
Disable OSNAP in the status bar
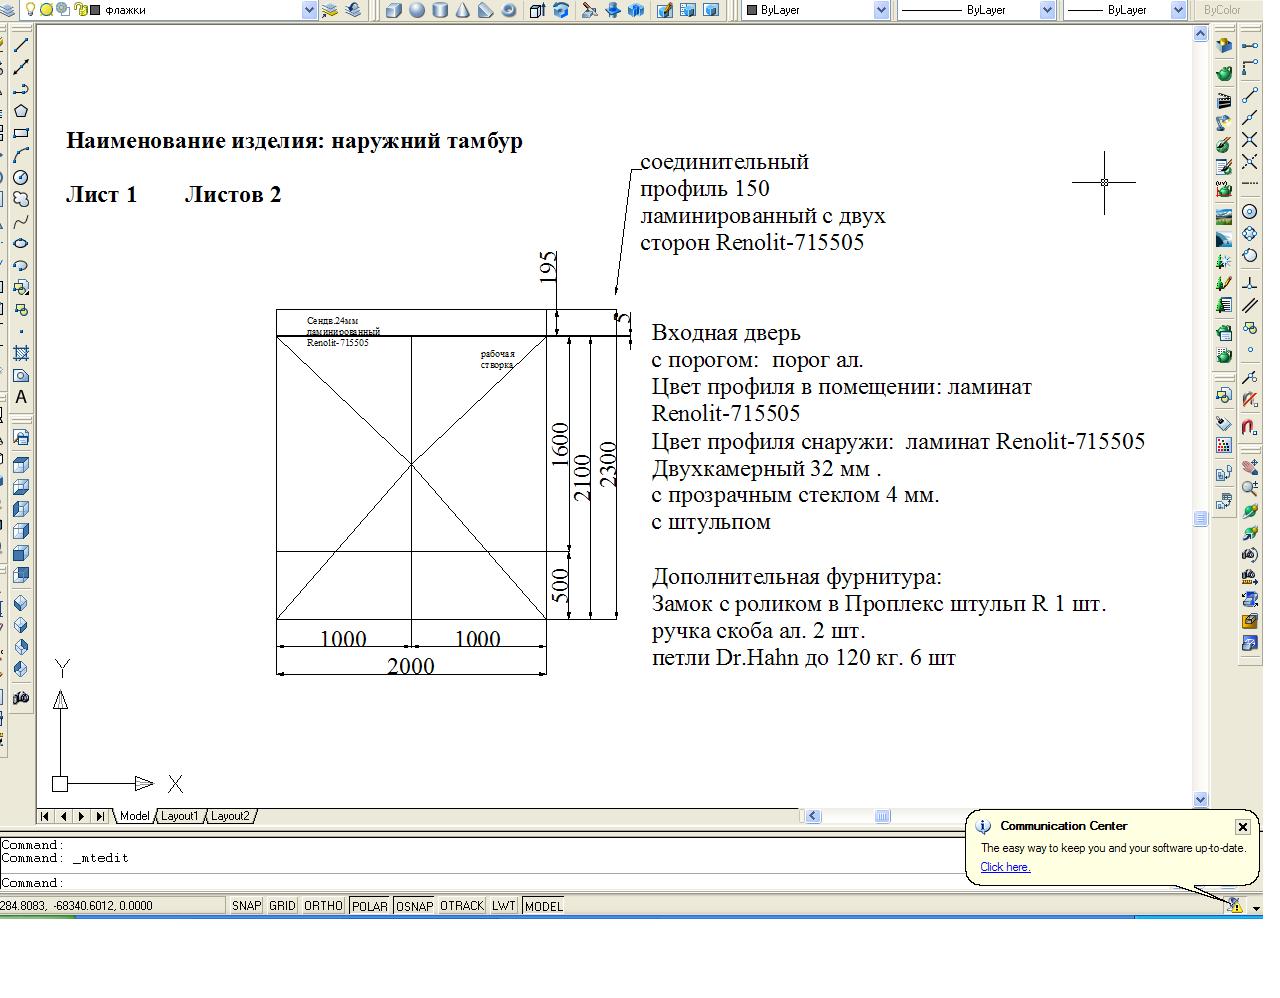pyautogui.click(x=414, y=906)
